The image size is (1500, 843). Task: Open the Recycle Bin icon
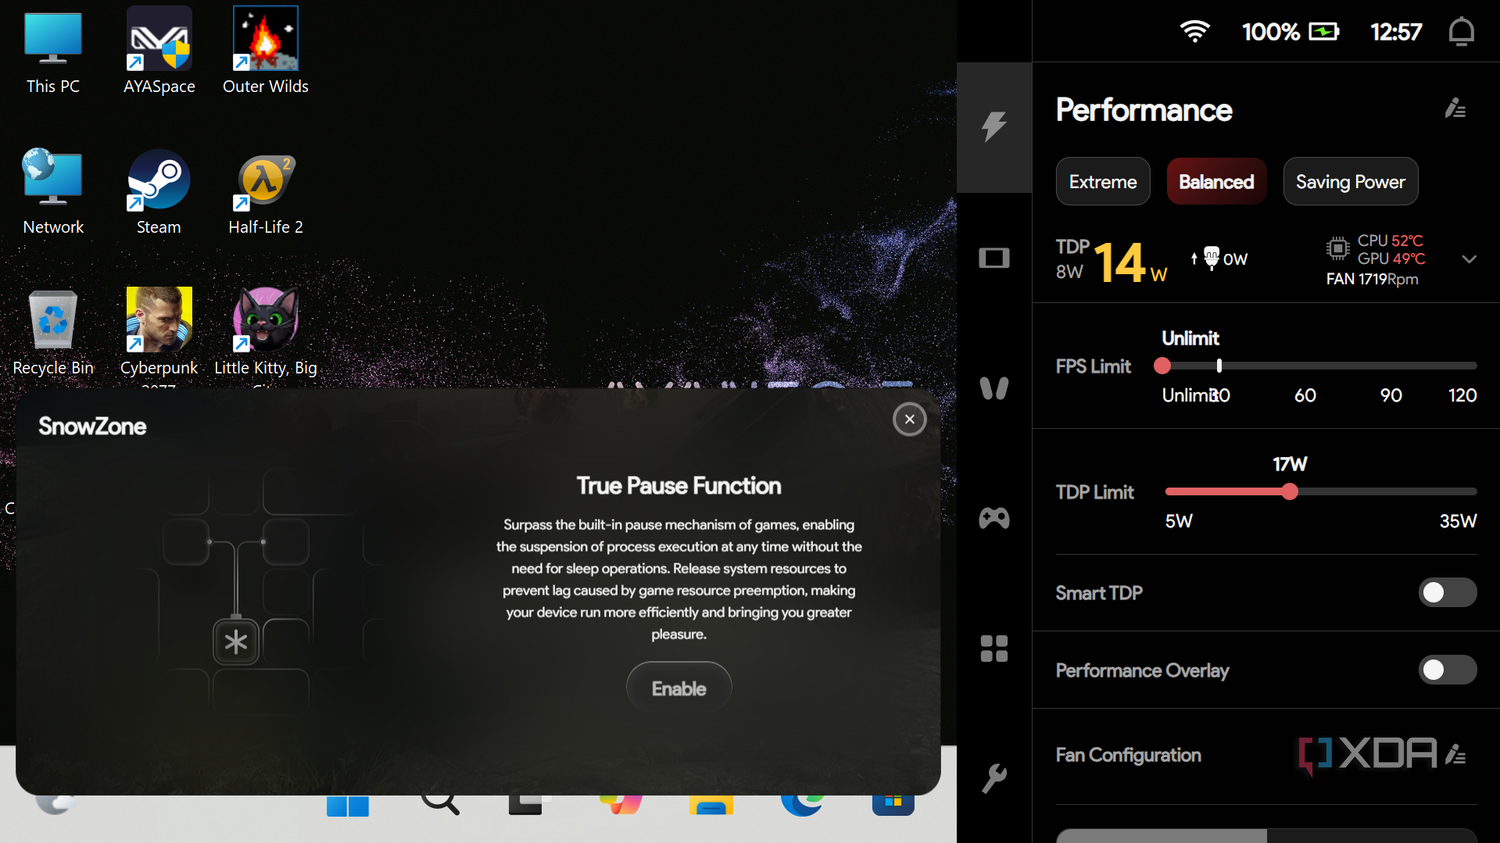click(53, 332)
